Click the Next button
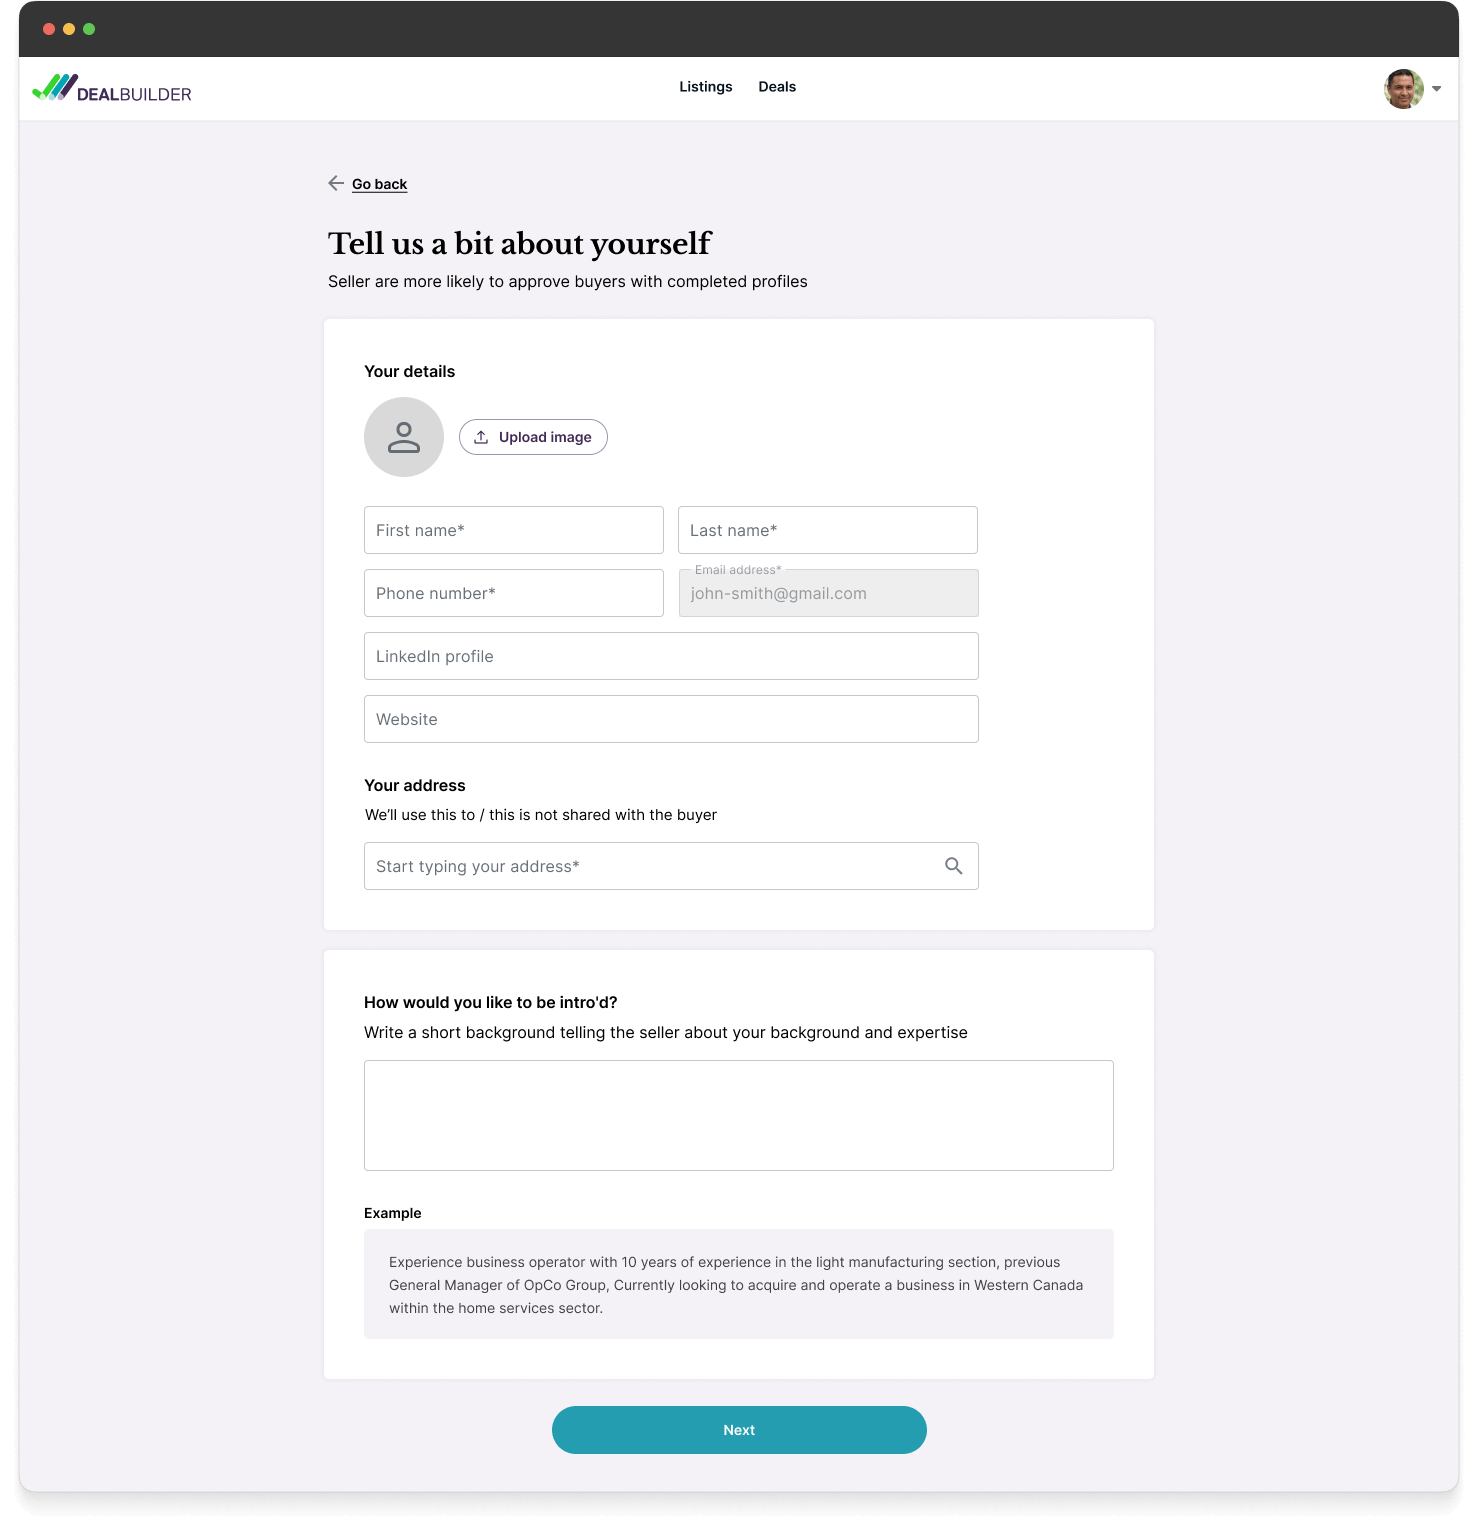Screen dimensions: 1478x1533 click(739, 1430)
